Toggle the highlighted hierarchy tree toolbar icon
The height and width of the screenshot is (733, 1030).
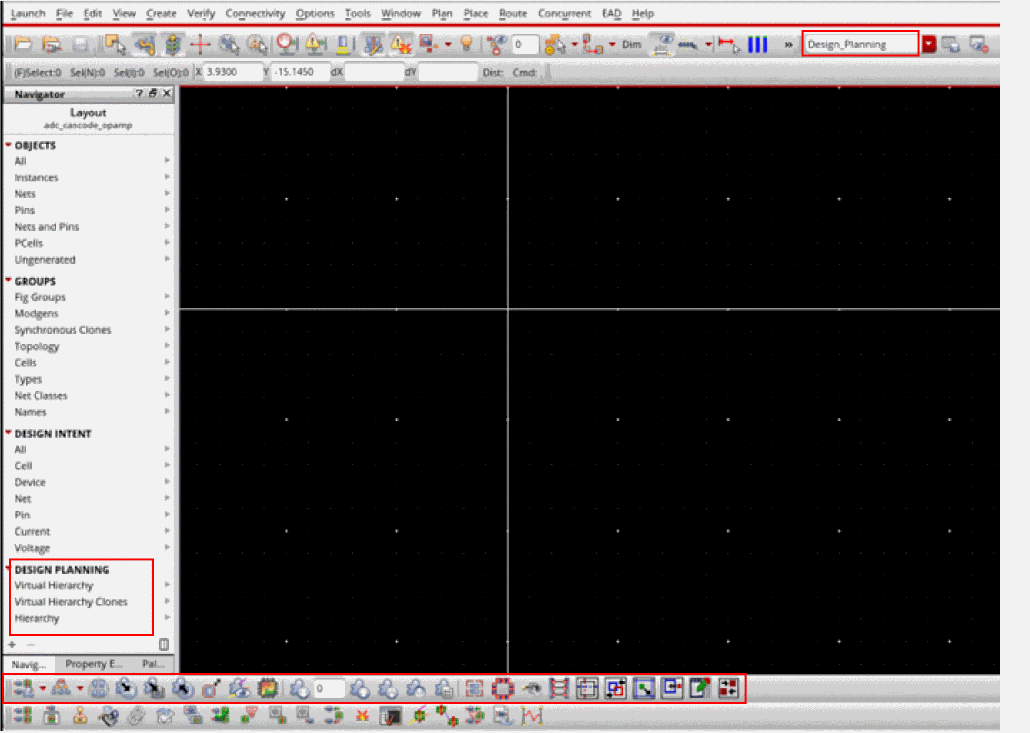(x=173, y=44)
